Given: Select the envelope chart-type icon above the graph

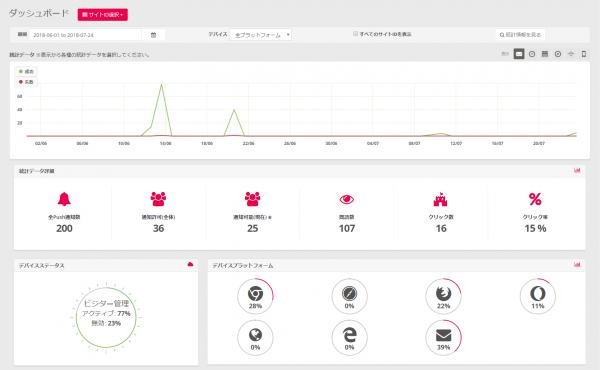Looking at the screenshot, I should click(x=518, y=54).
